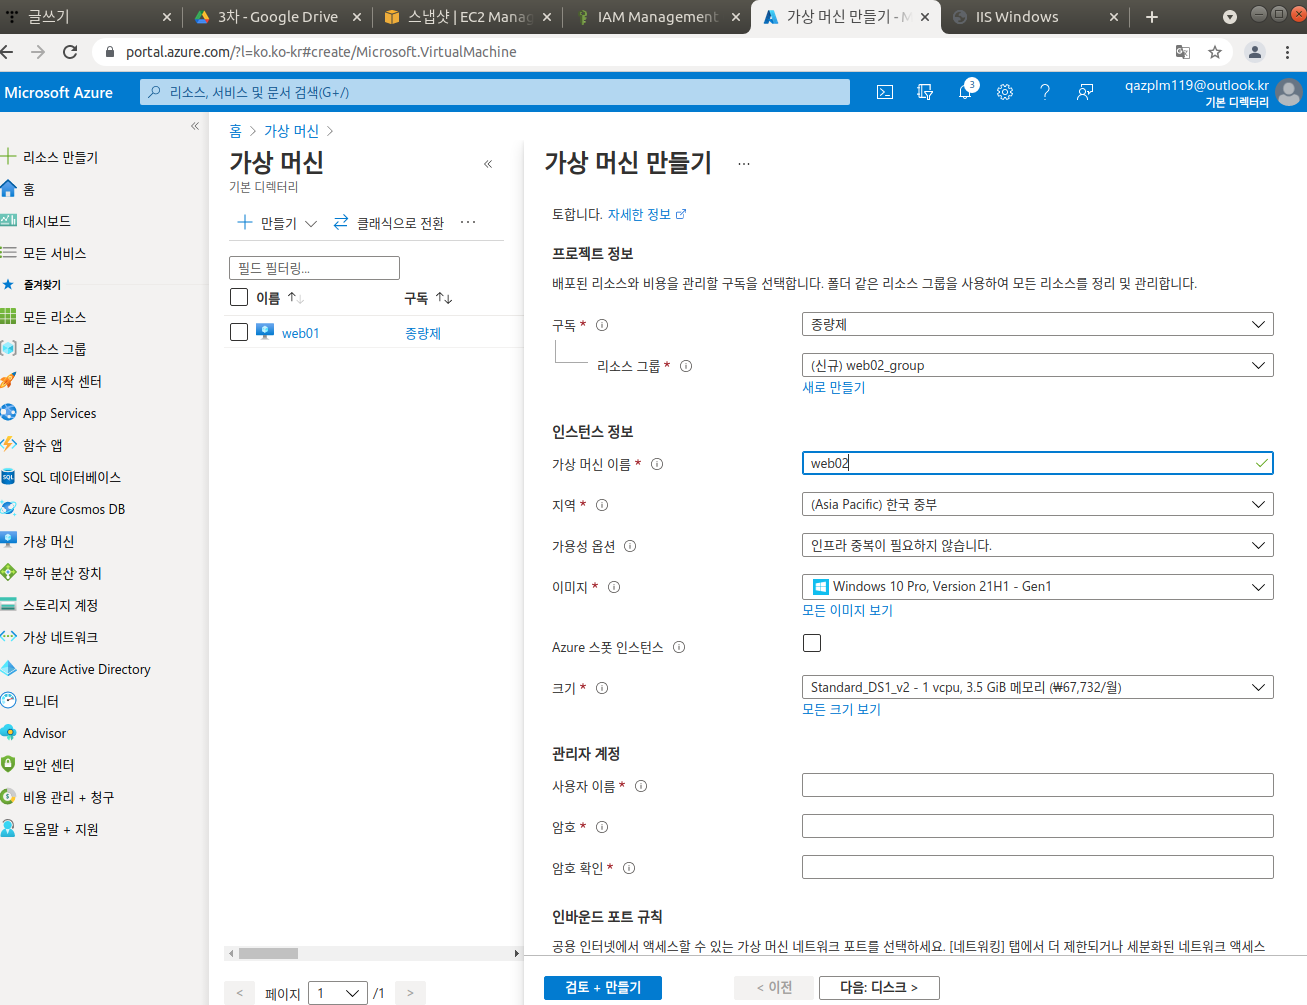Open notifications bell icon
1307x1005 pixels.
tap(965, 92)
